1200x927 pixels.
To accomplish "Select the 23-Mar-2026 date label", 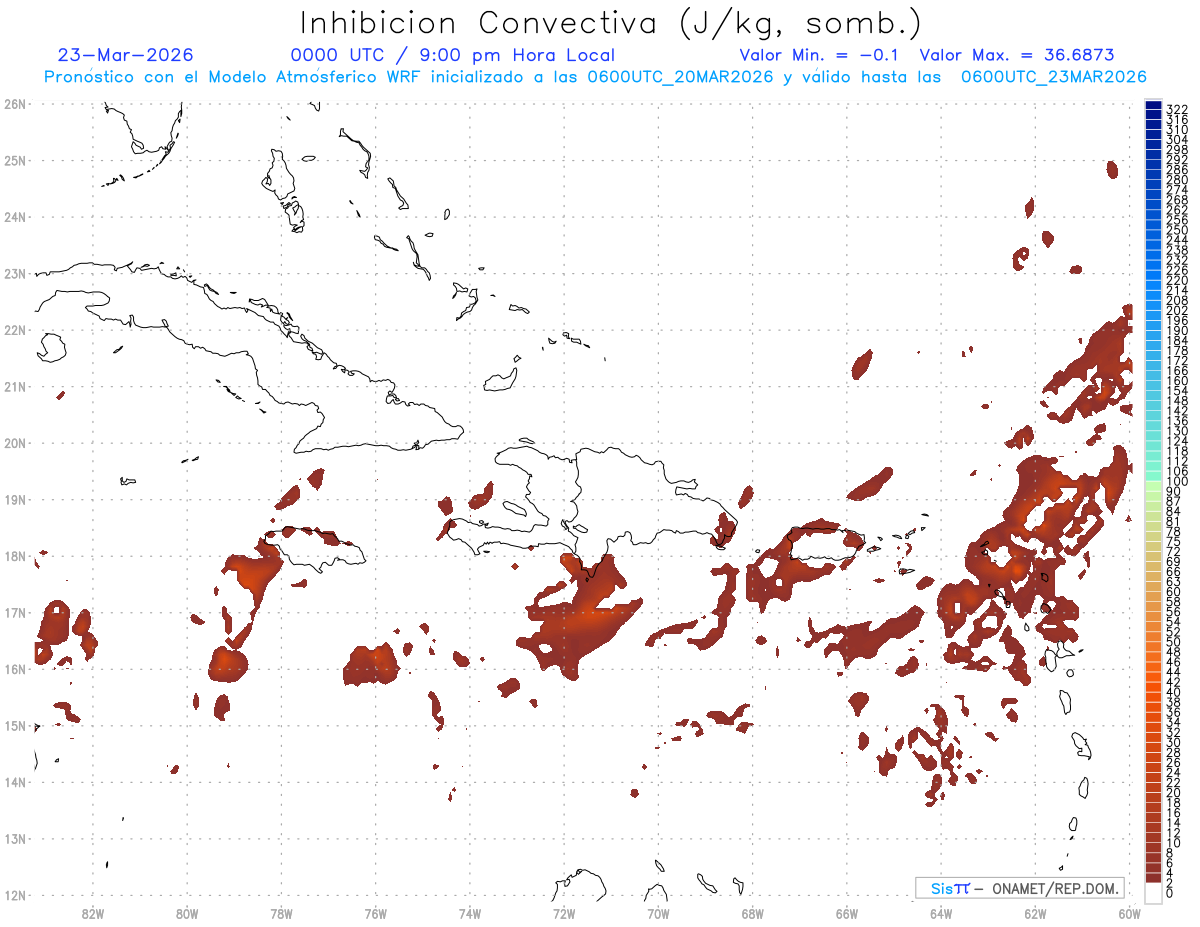I will [126, 55].
